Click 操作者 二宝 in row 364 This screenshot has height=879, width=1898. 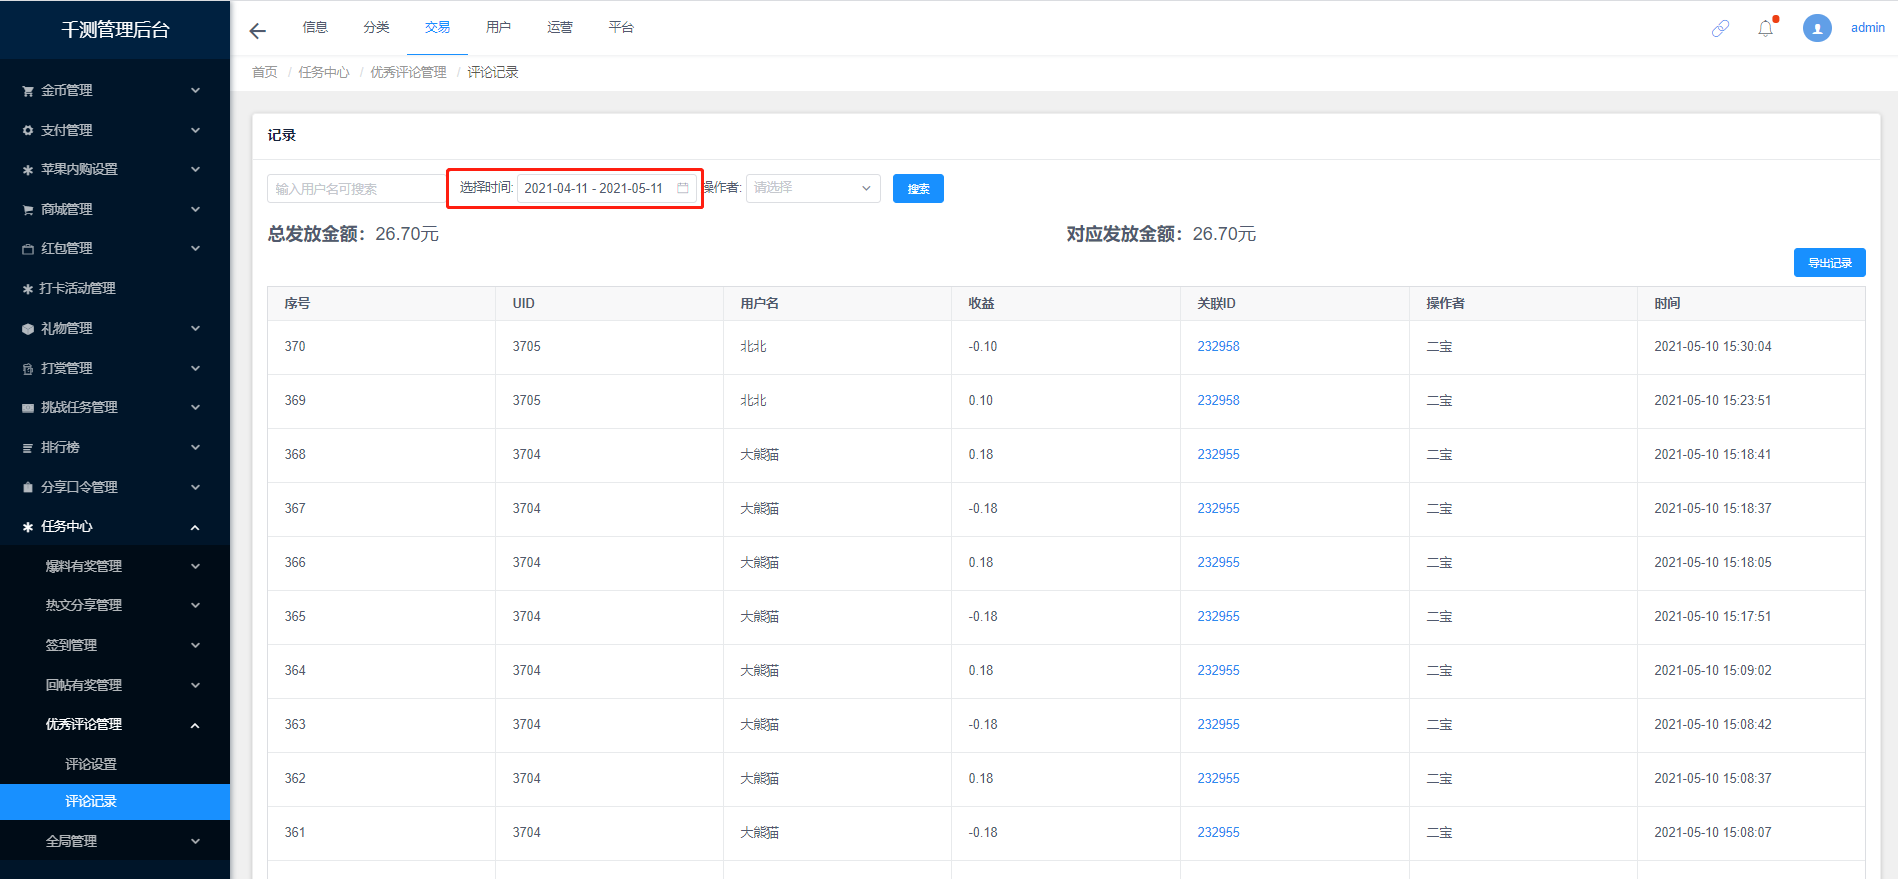point(1439,670)
